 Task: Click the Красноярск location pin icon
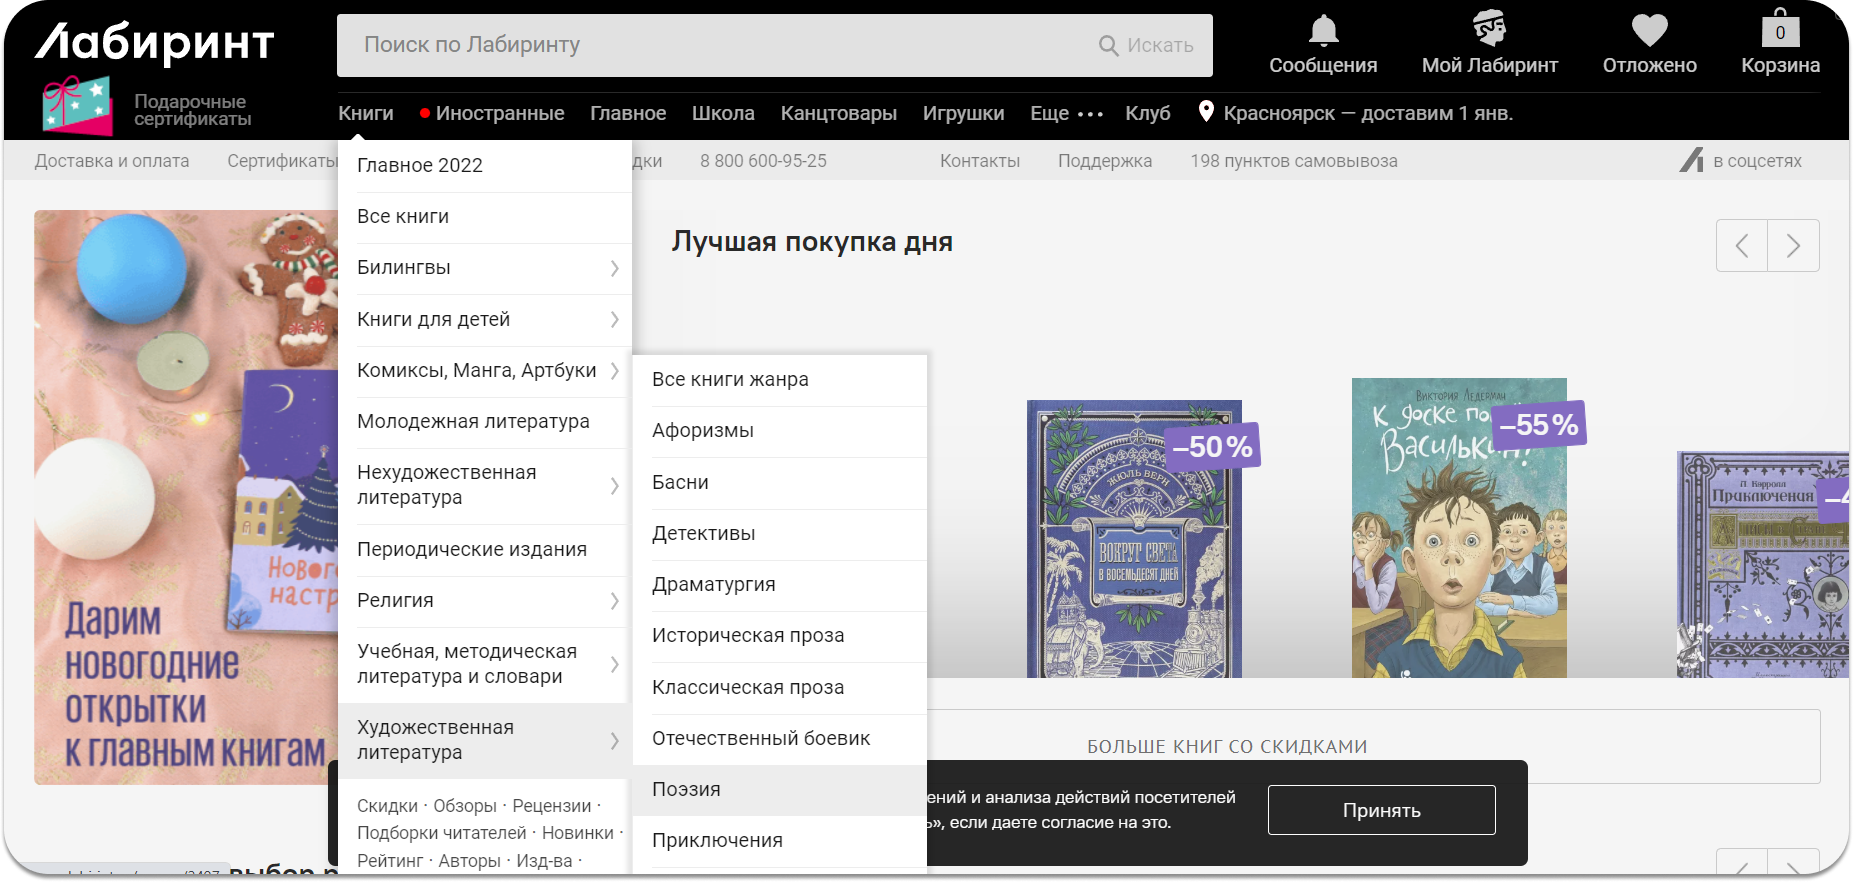click(x=1206, y=112)
